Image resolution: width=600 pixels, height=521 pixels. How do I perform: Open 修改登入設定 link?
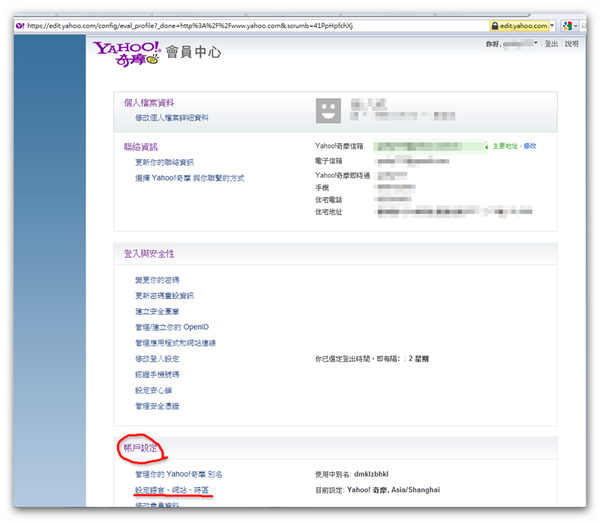tap(157, 359)
